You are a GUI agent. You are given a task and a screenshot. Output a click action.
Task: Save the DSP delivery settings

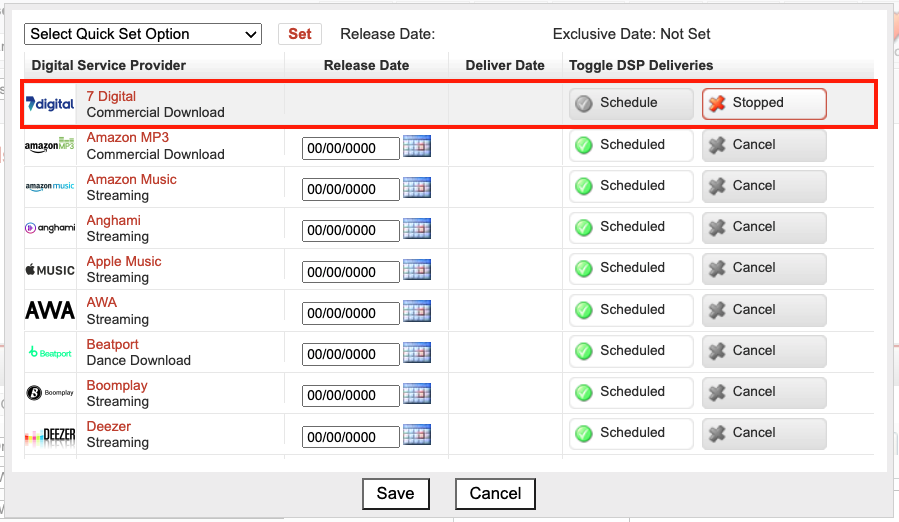click(x=396, y=493)
